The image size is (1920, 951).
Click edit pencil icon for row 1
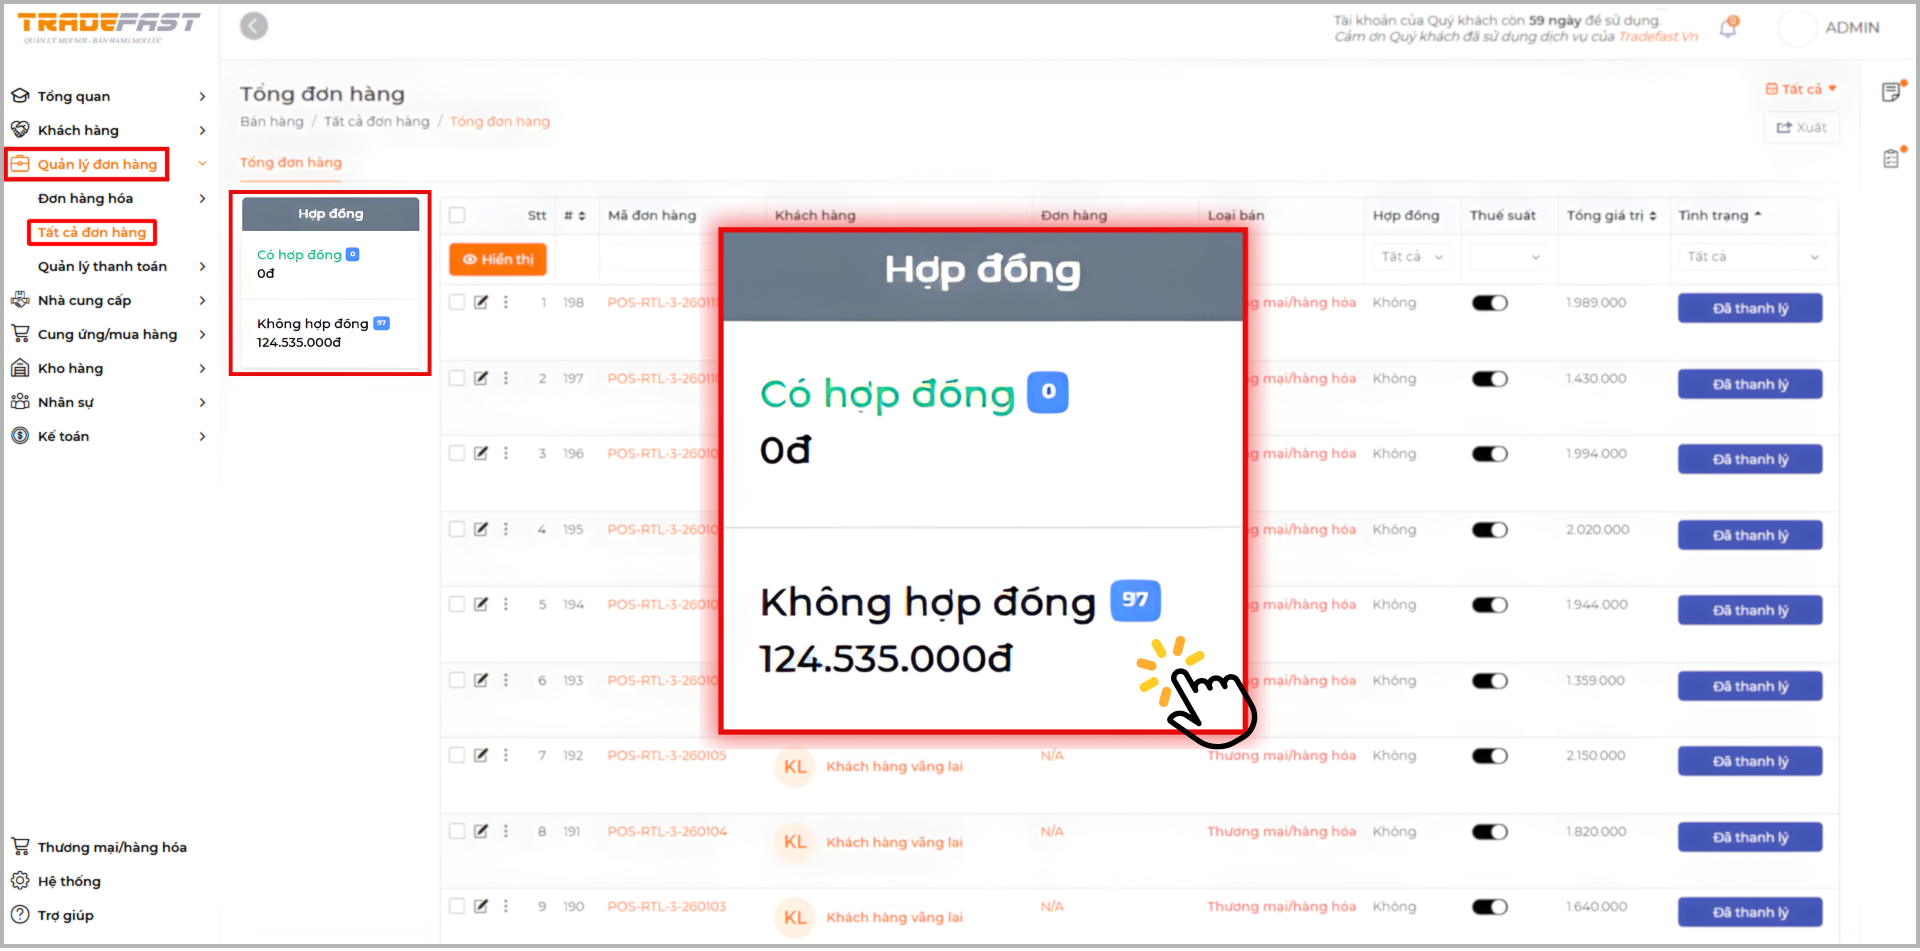coord(481,302)
